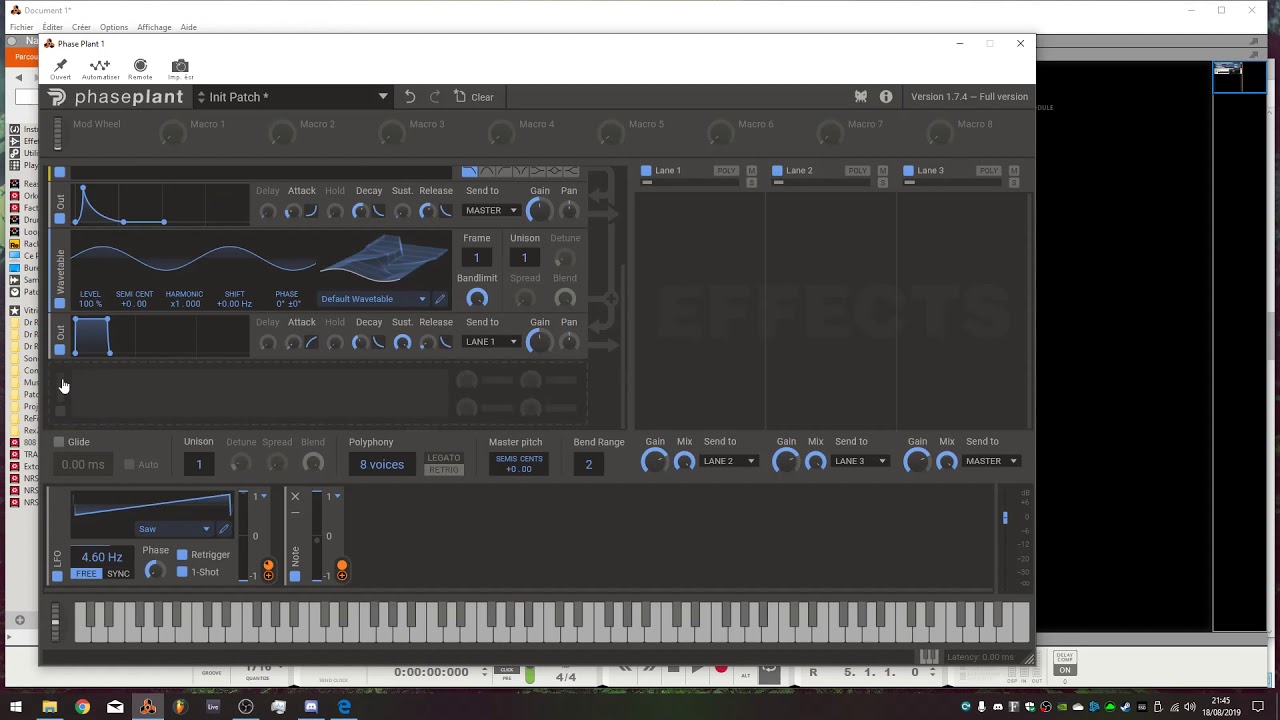Viewport: 1280px width, 720px height.
Task: Toggle the LFO 1-Shot checkbox
Action: coord(182,572)
